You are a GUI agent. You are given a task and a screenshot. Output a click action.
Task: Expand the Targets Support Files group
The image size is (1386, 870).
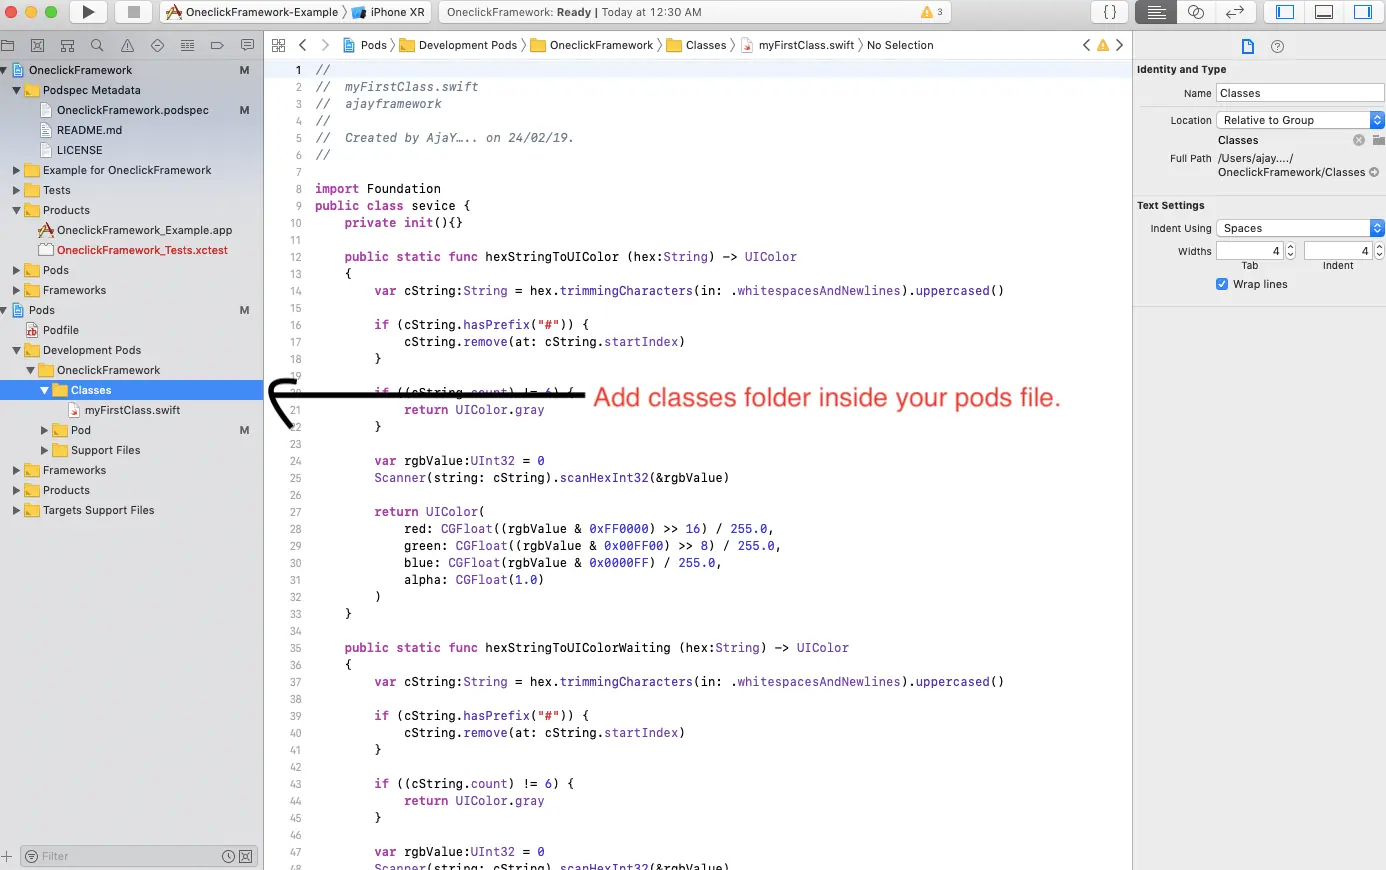[16, 510]
